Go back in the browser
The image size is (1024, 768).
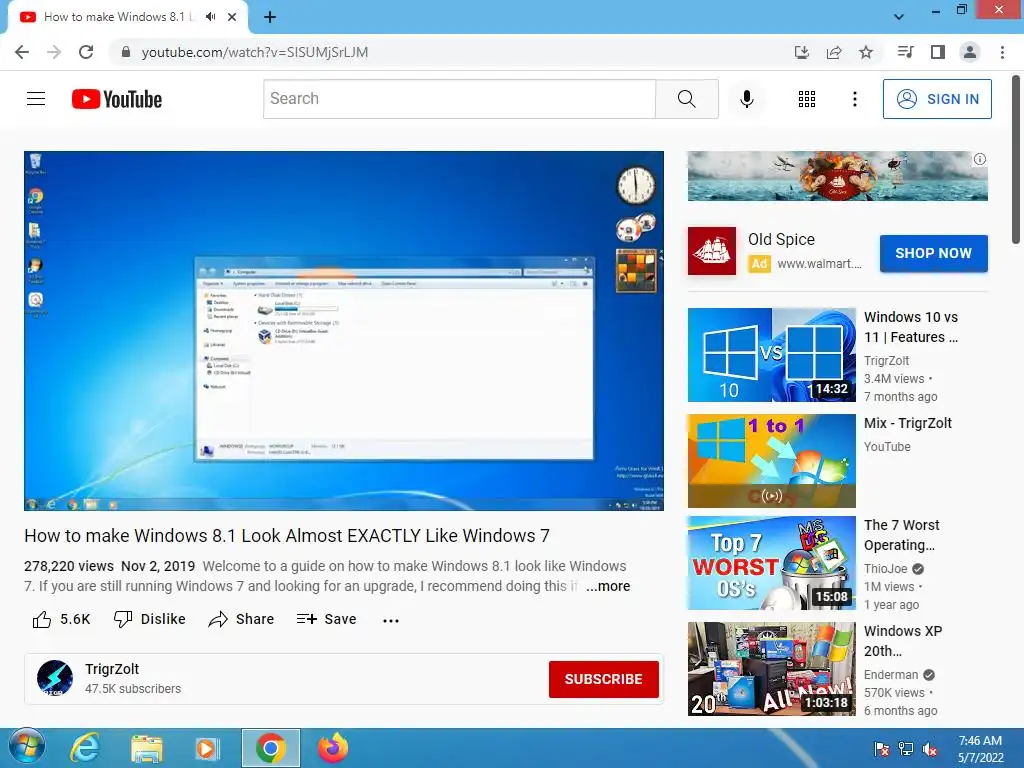(x=22, y=52)
